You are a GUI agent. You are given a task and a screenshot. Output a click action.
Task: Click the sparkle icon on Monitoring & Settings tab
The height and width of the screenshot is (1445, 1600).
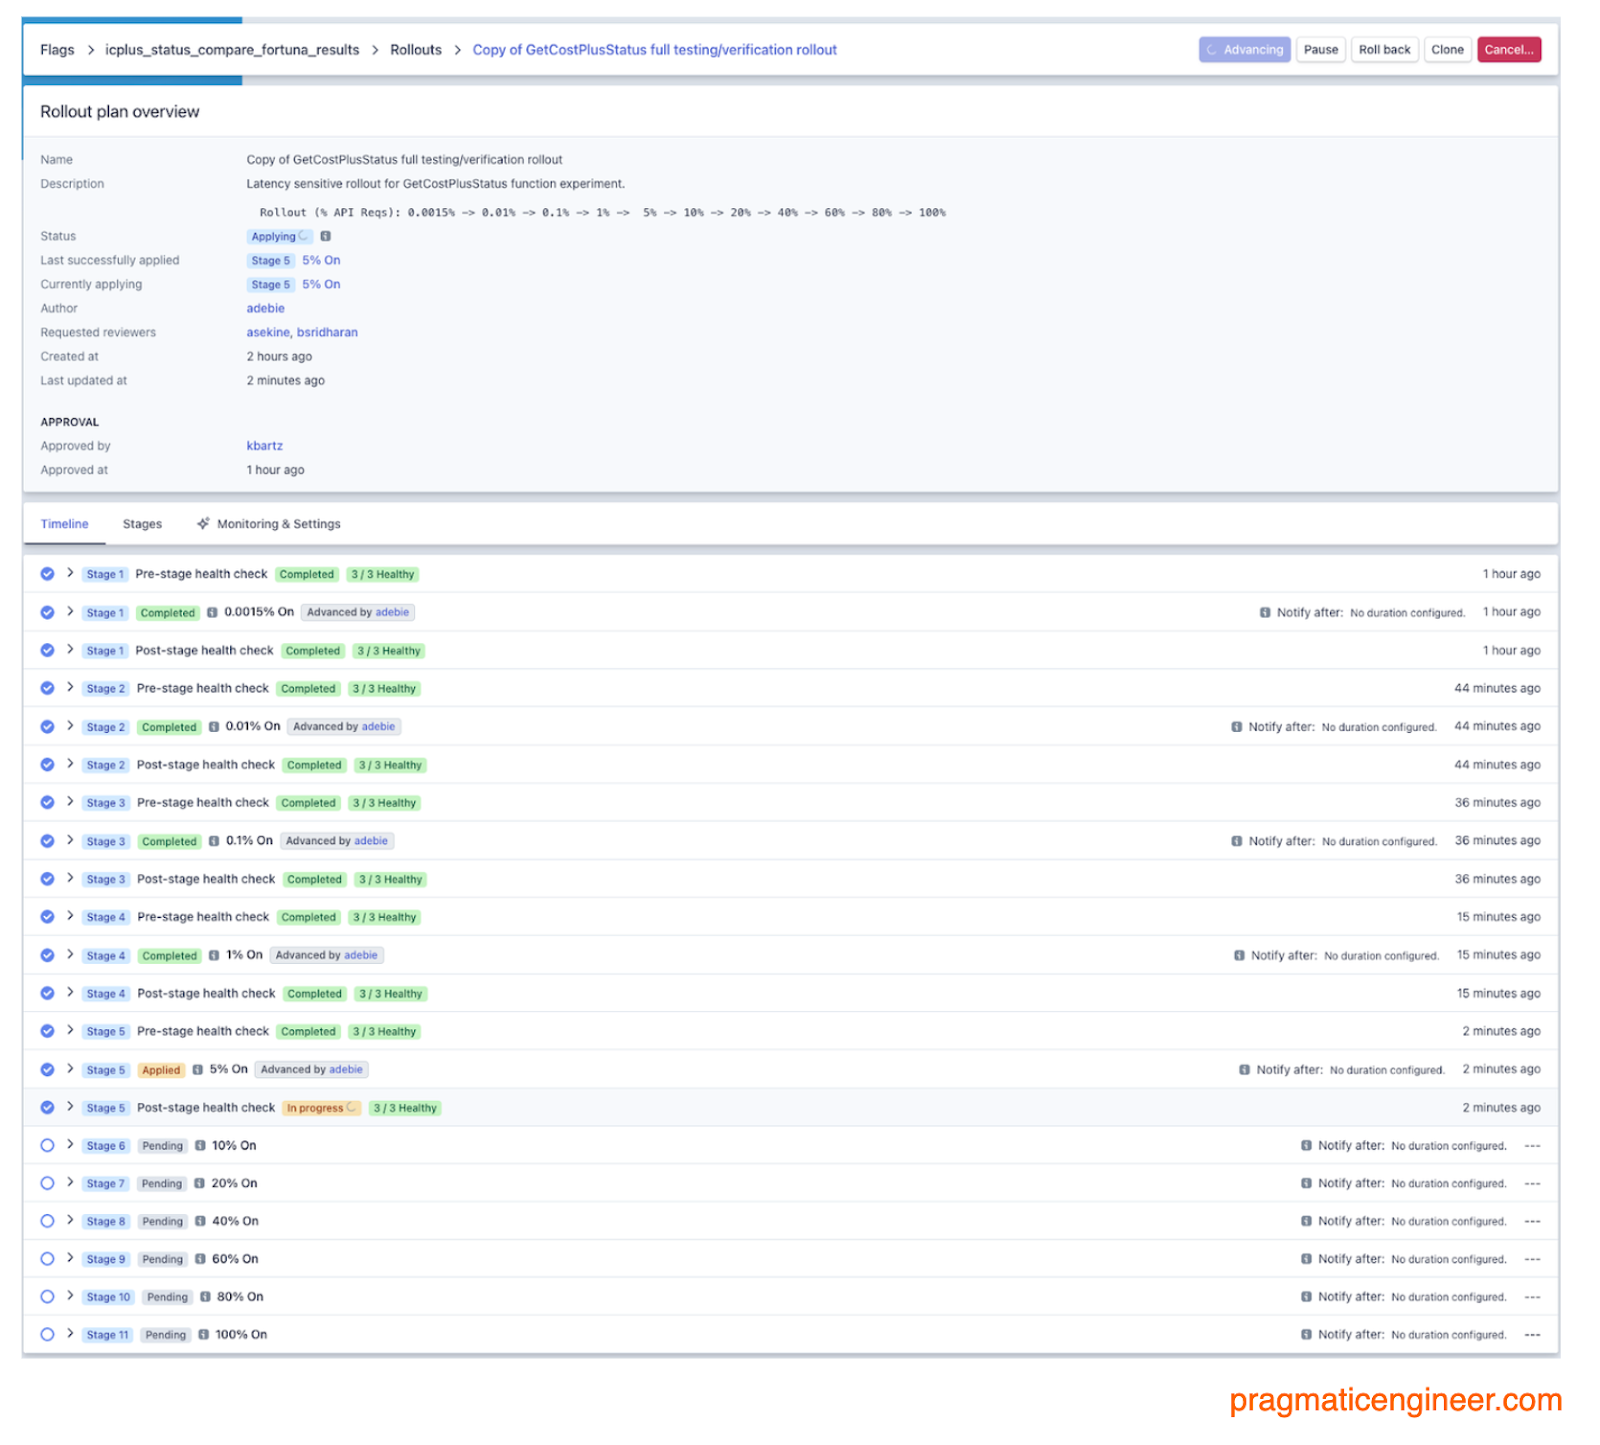coord(203,523)
